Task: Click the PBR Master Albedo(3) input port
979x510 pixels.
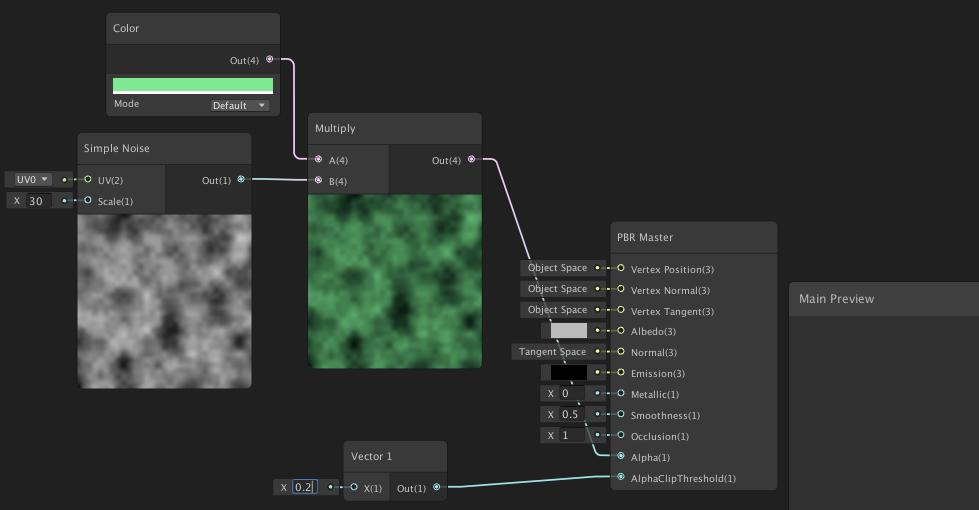Action: [621, 331]
